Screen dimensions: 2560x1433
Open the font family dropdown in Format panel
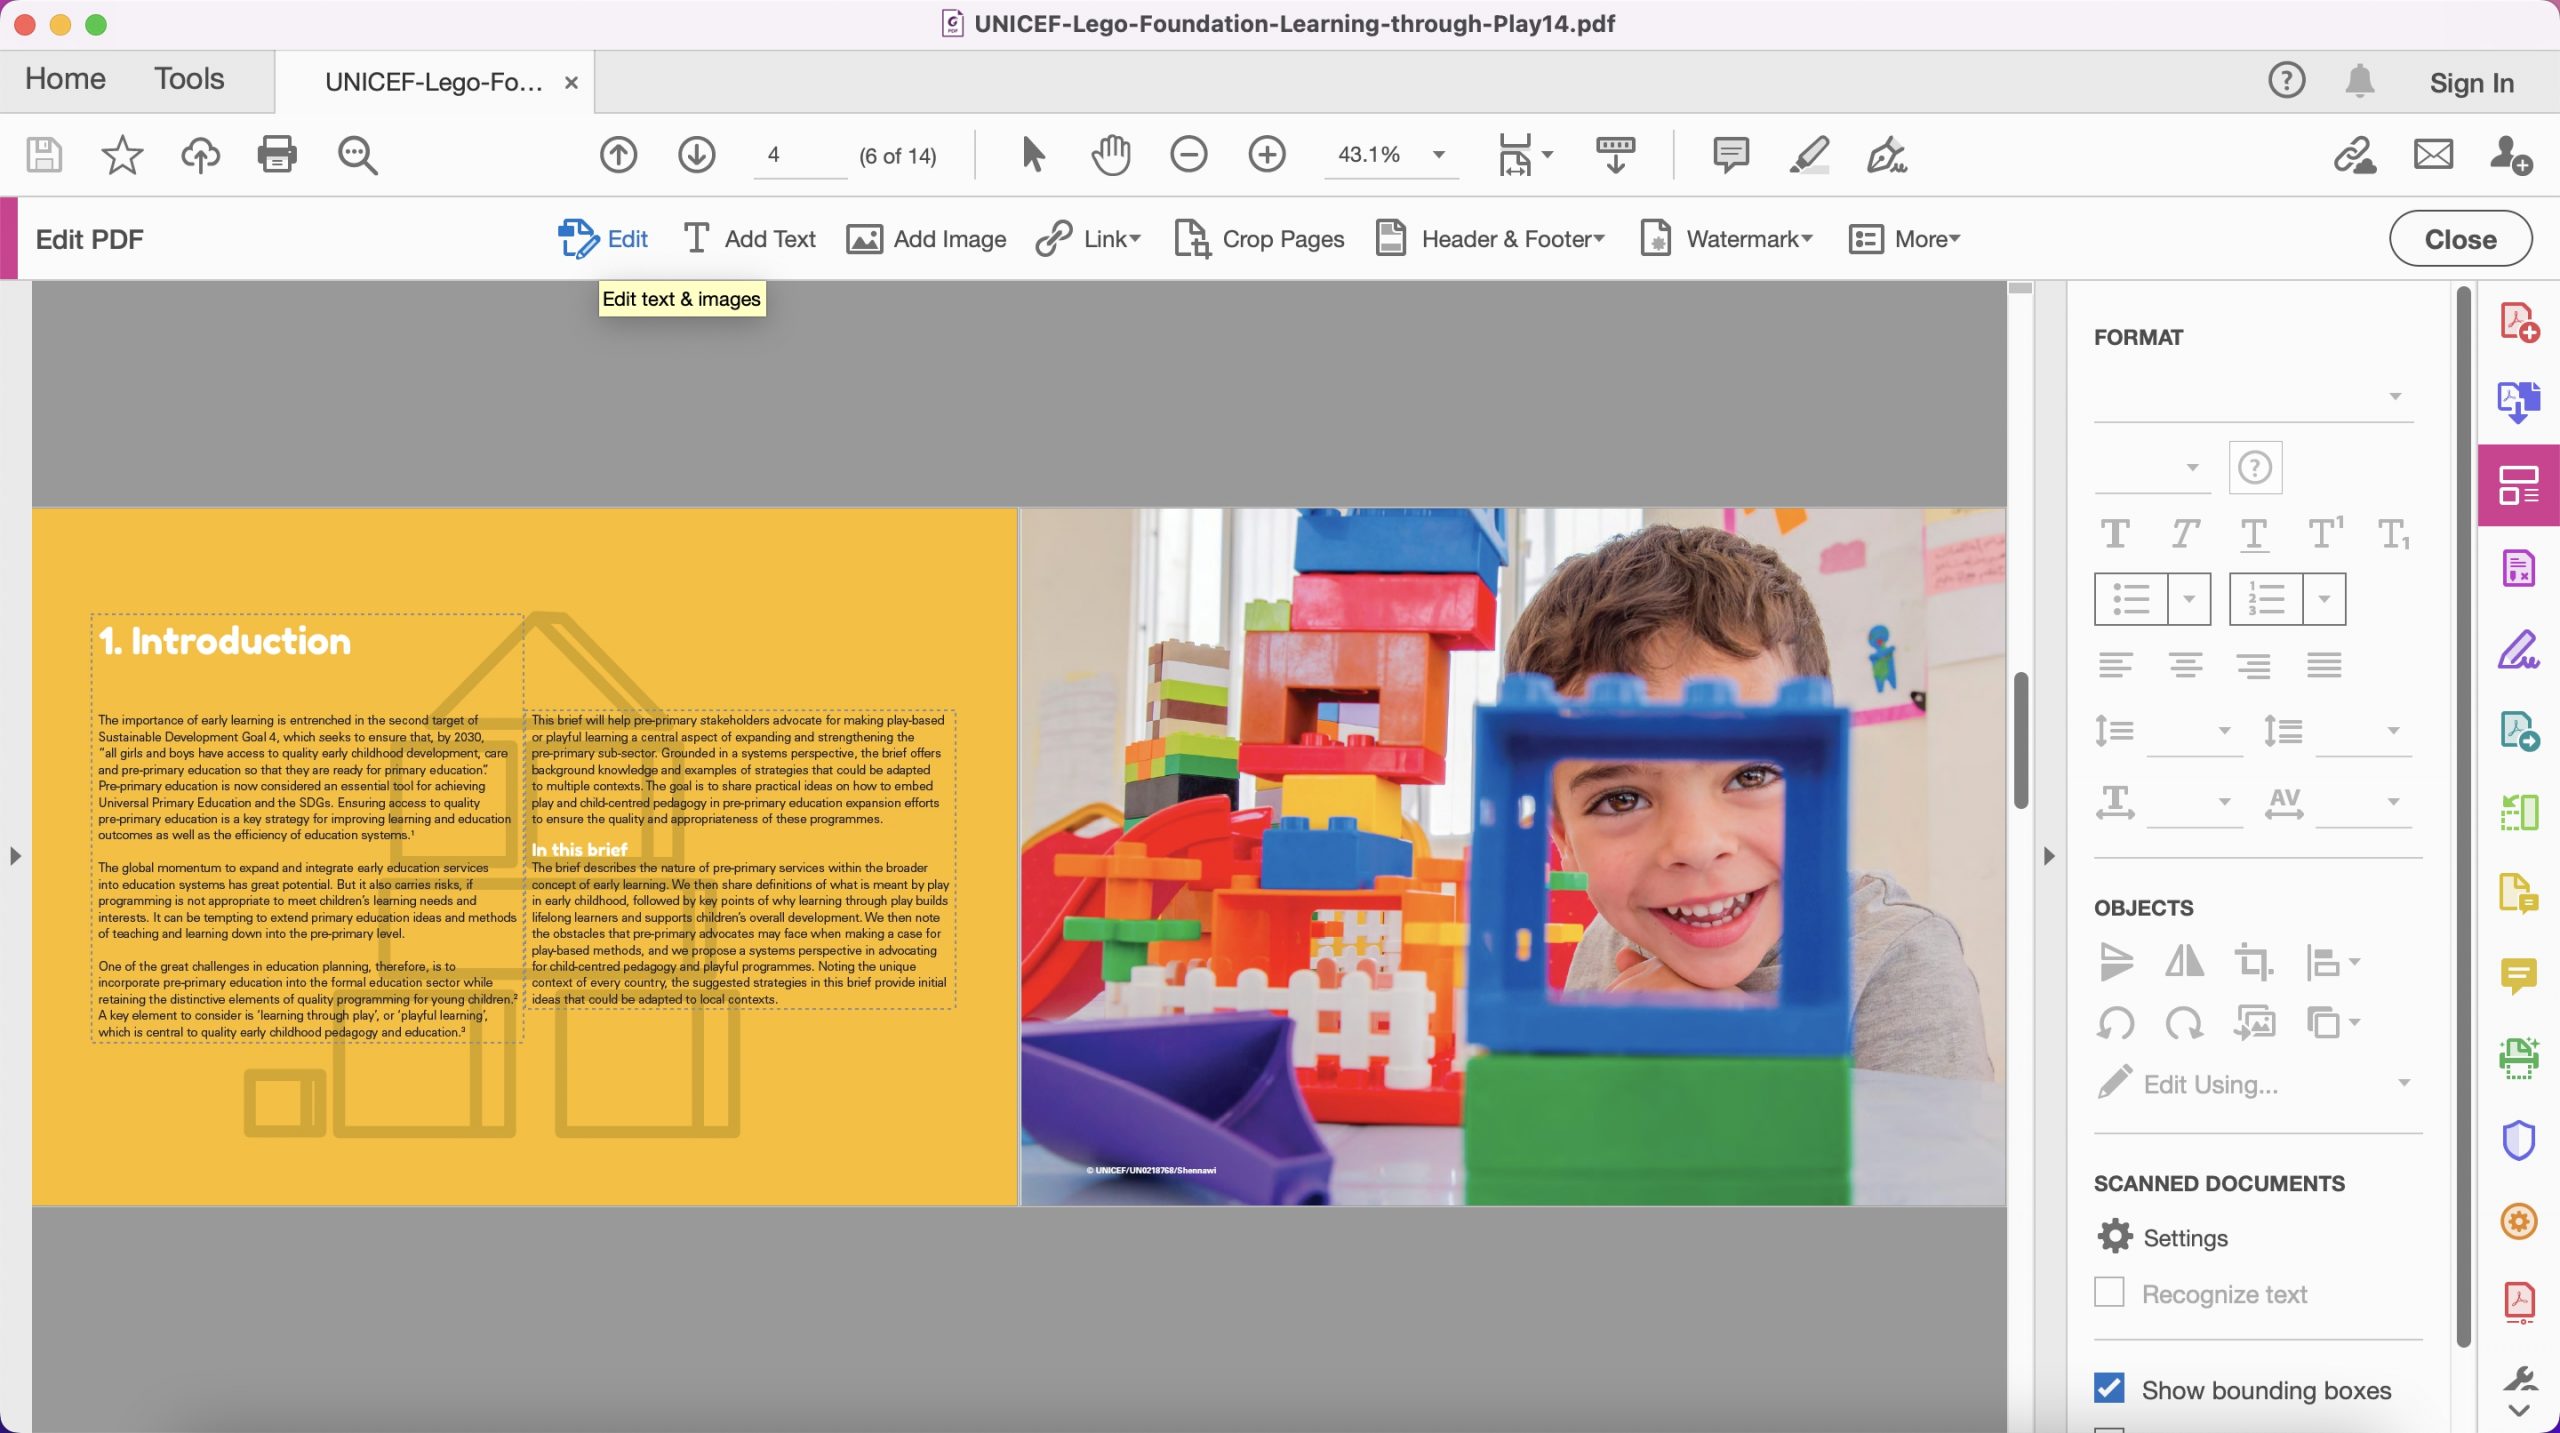tap(2253, 395)
